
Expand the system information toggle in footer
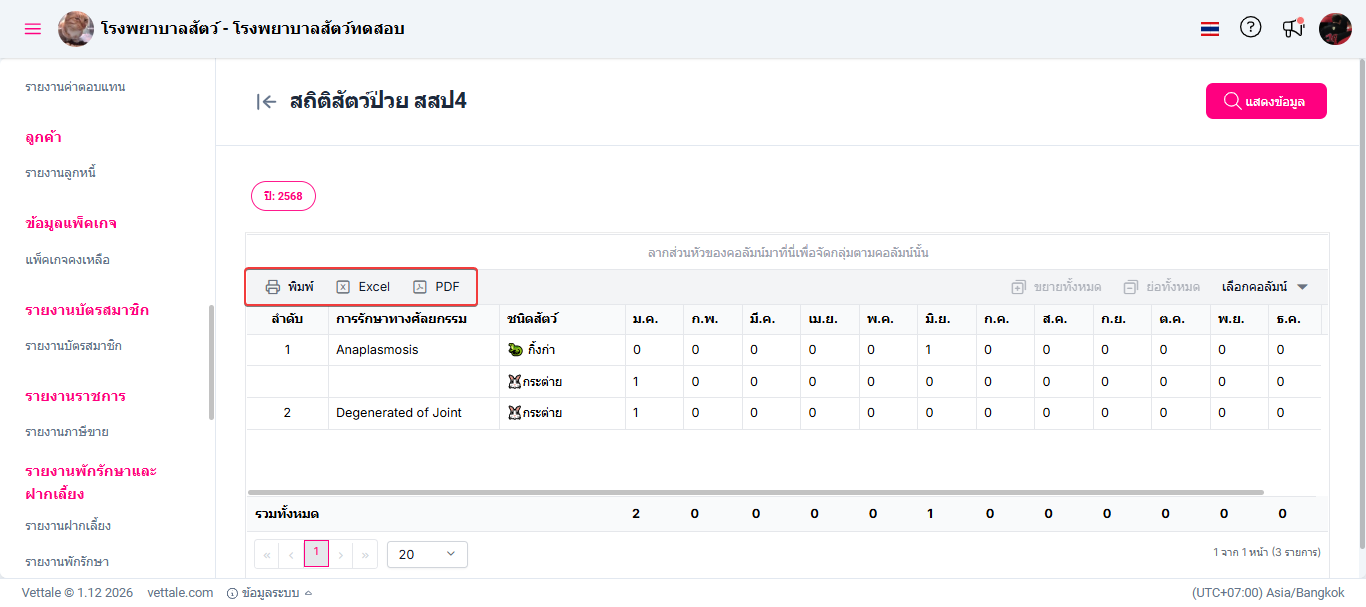[x=270, y=593]
